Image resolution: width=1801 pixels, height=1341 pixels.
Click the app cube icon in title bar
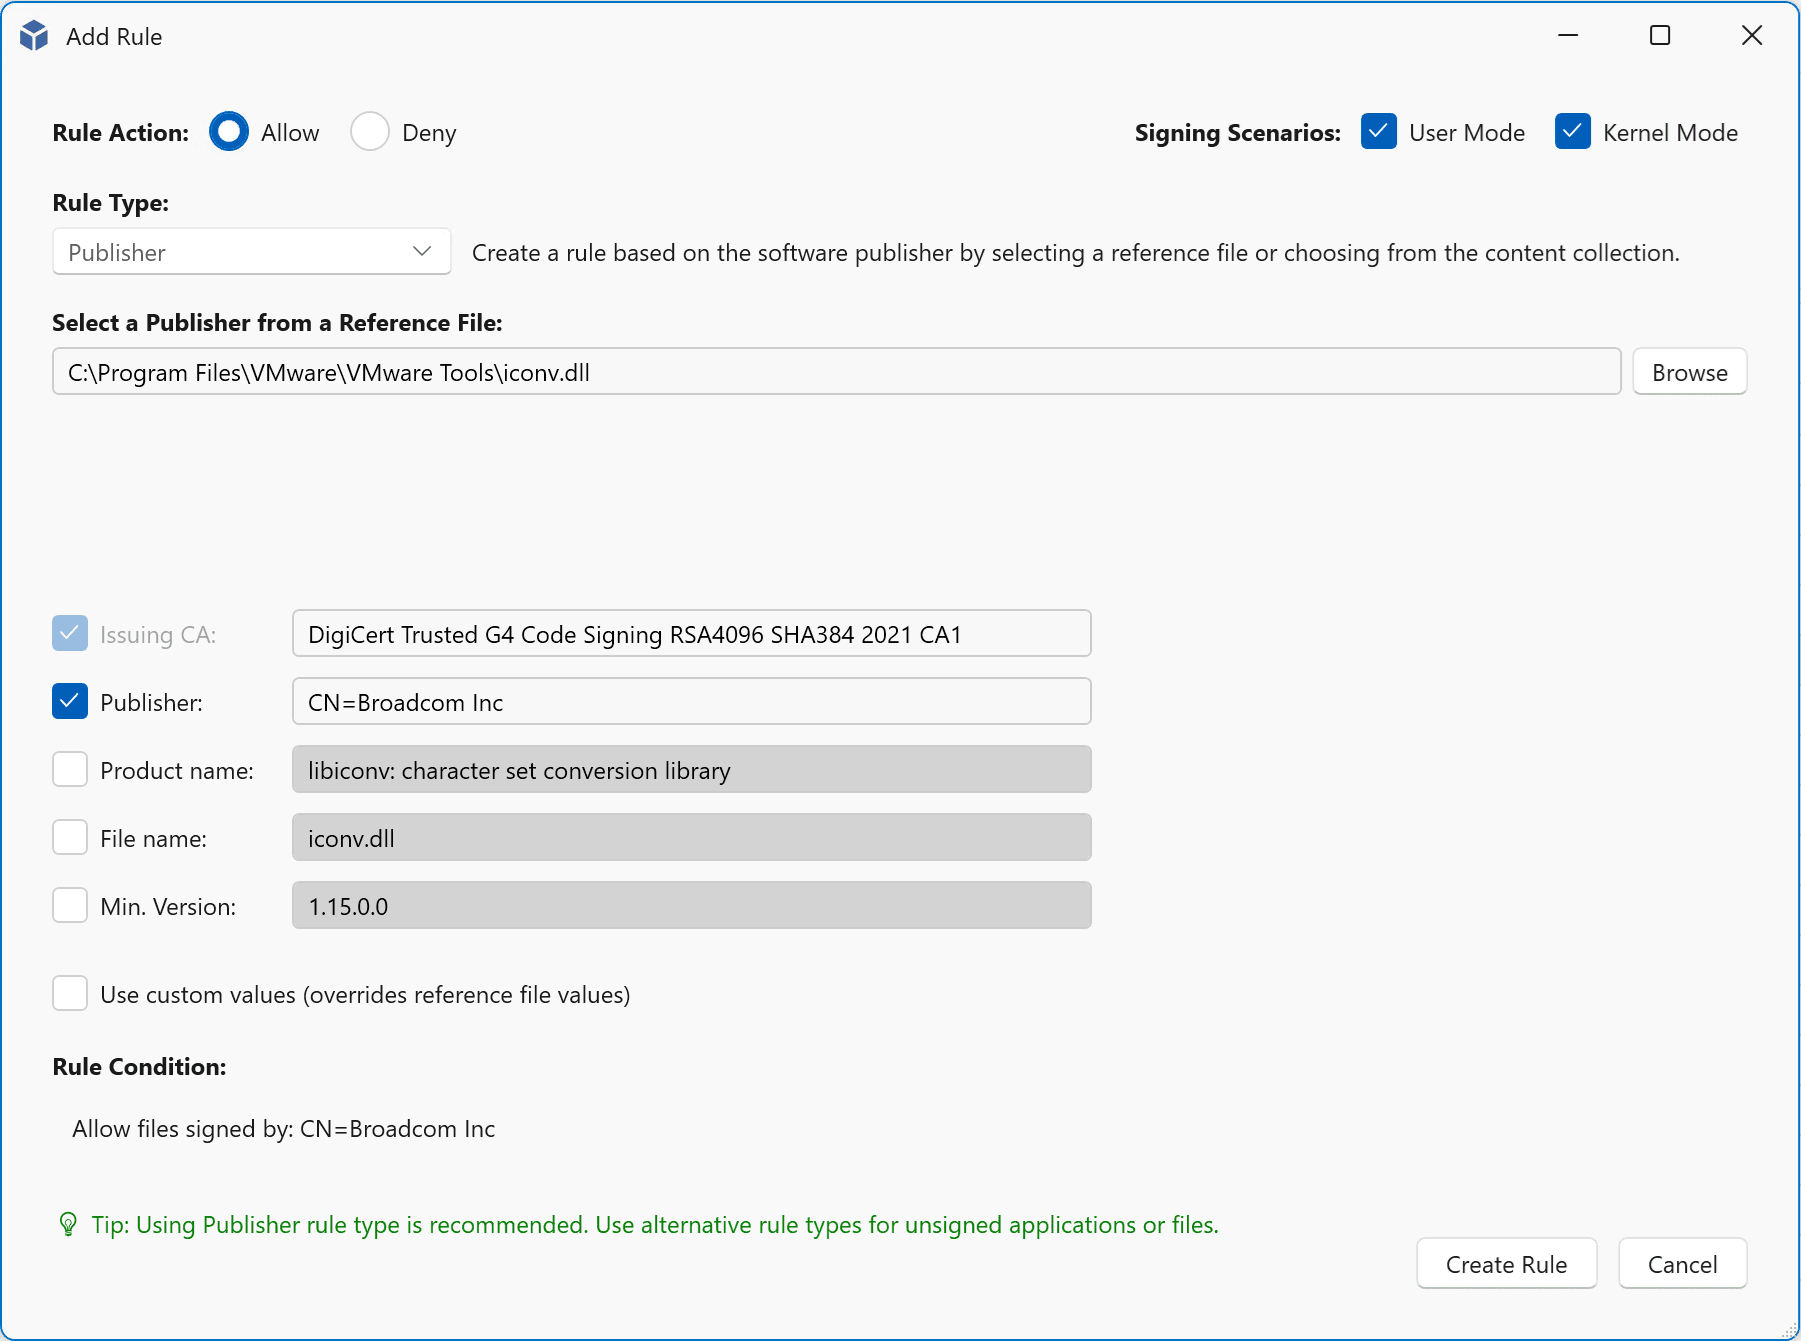point(34,36)
